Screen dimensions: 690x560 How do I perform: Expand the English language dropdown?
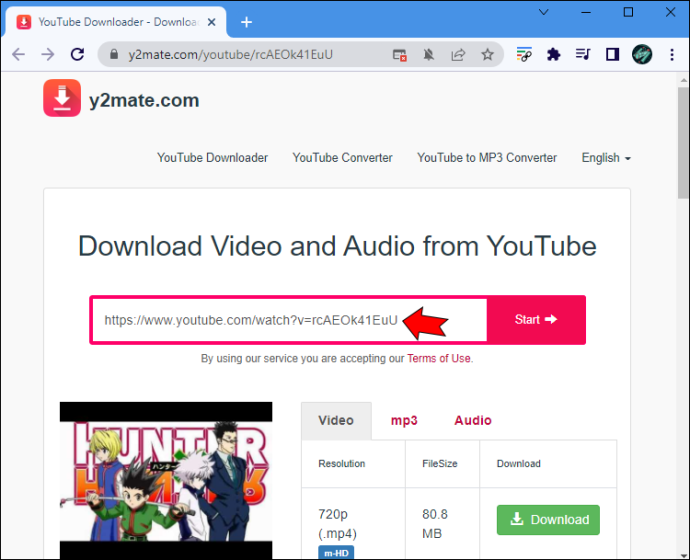(606, 157)
